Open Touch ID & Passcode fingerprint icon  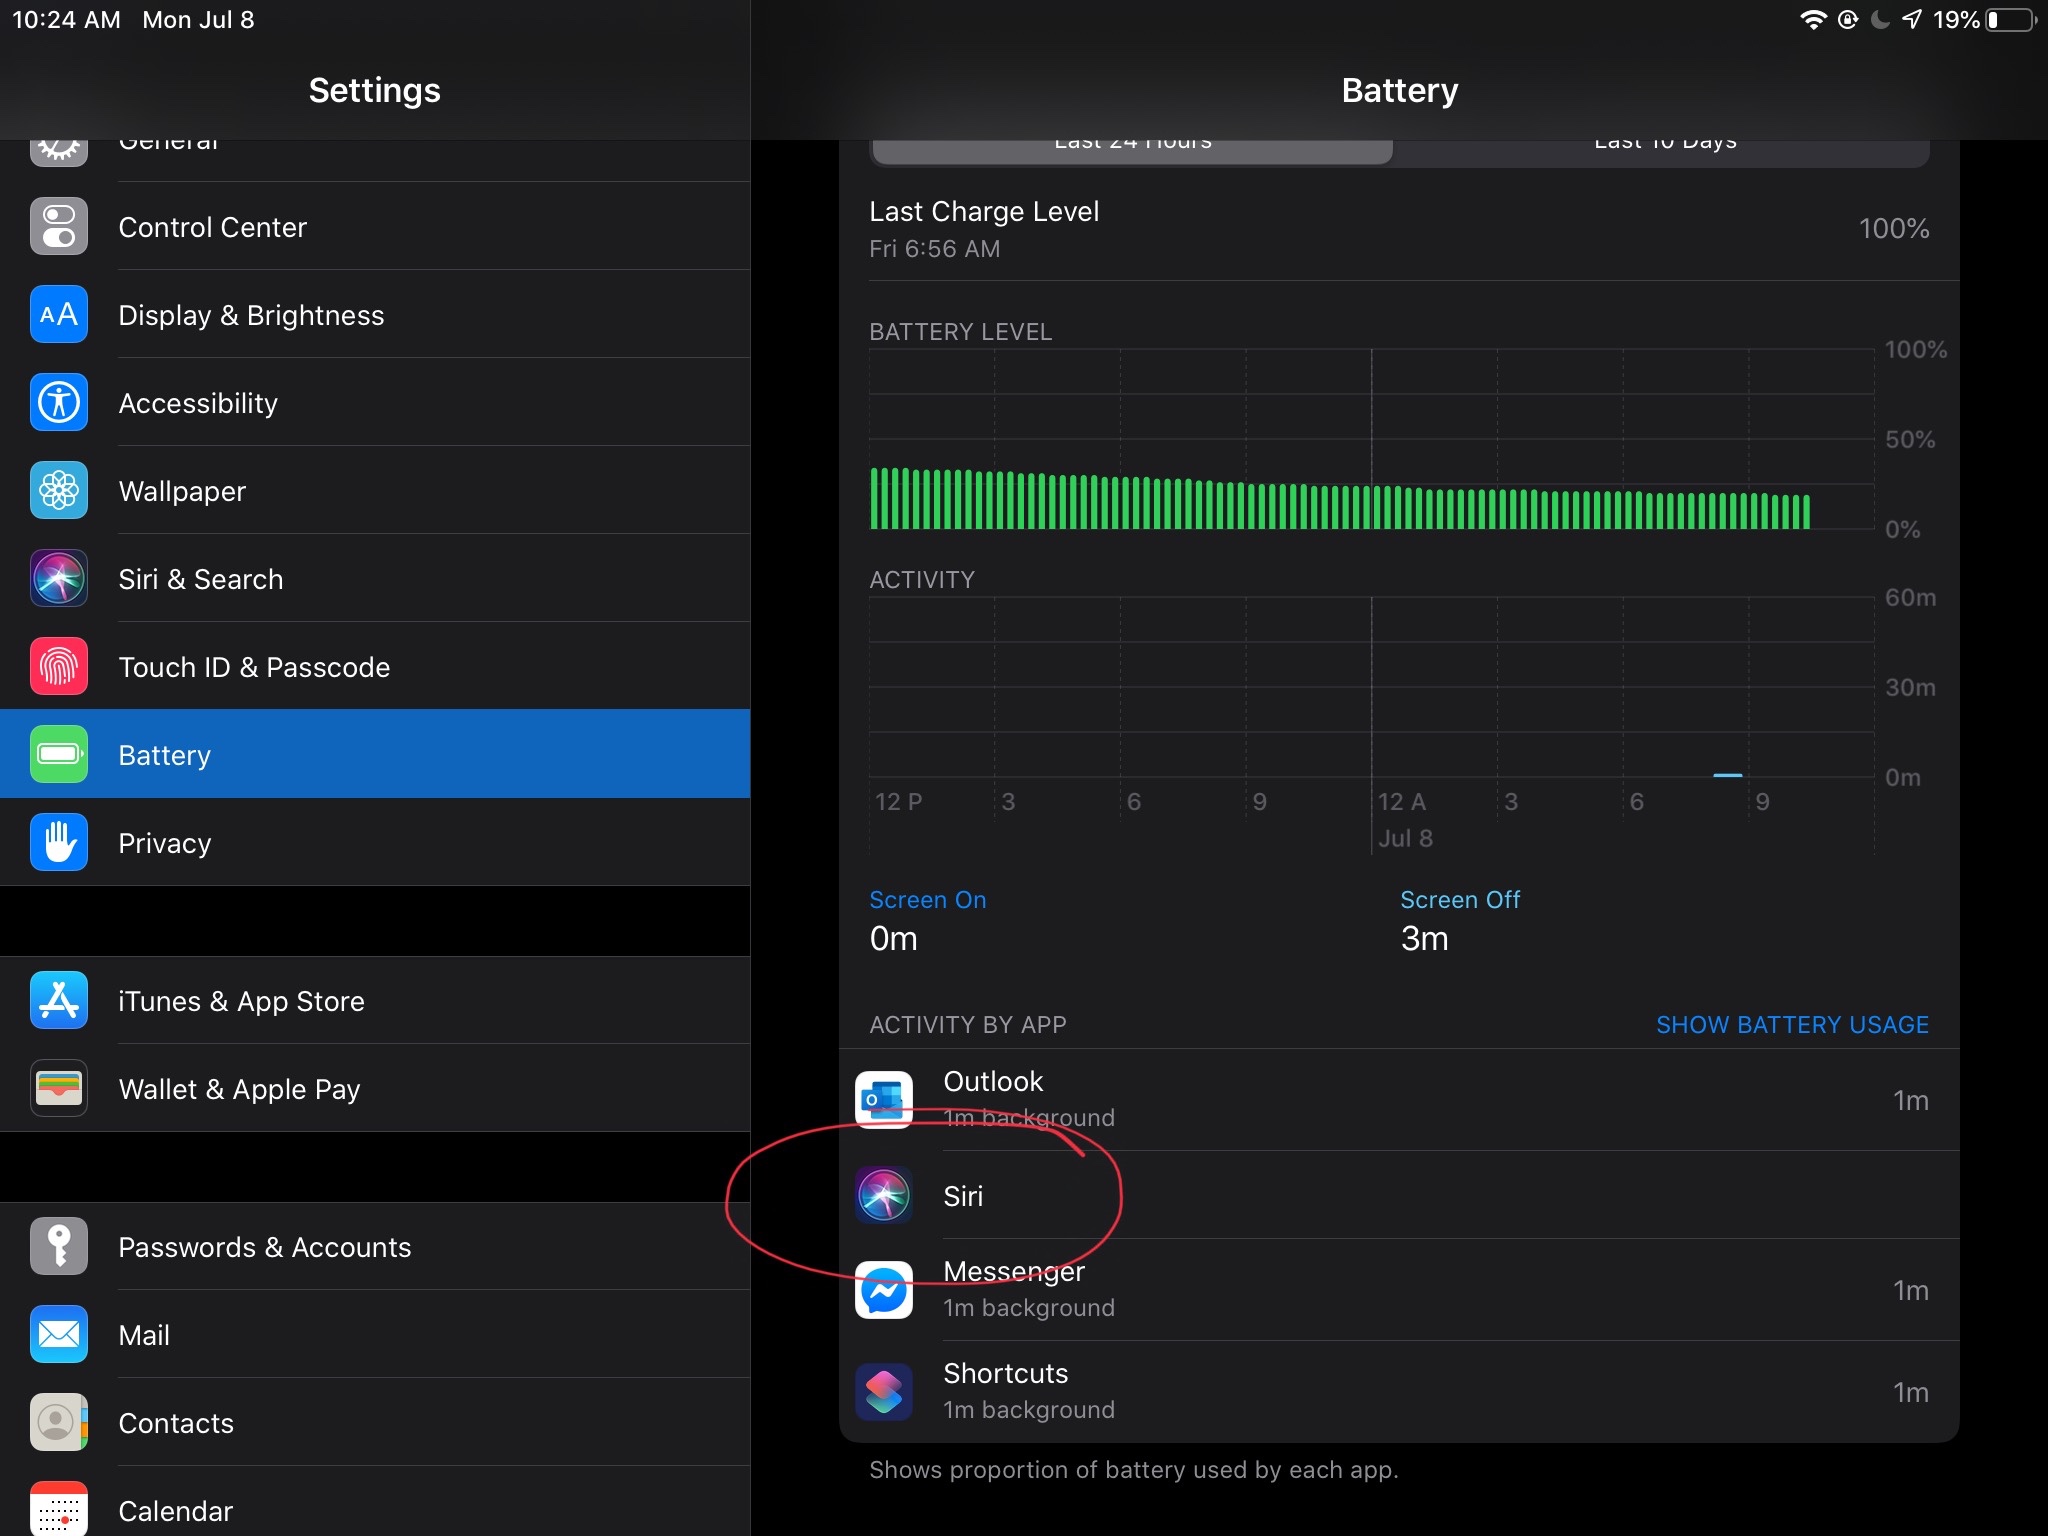[59, 667]
